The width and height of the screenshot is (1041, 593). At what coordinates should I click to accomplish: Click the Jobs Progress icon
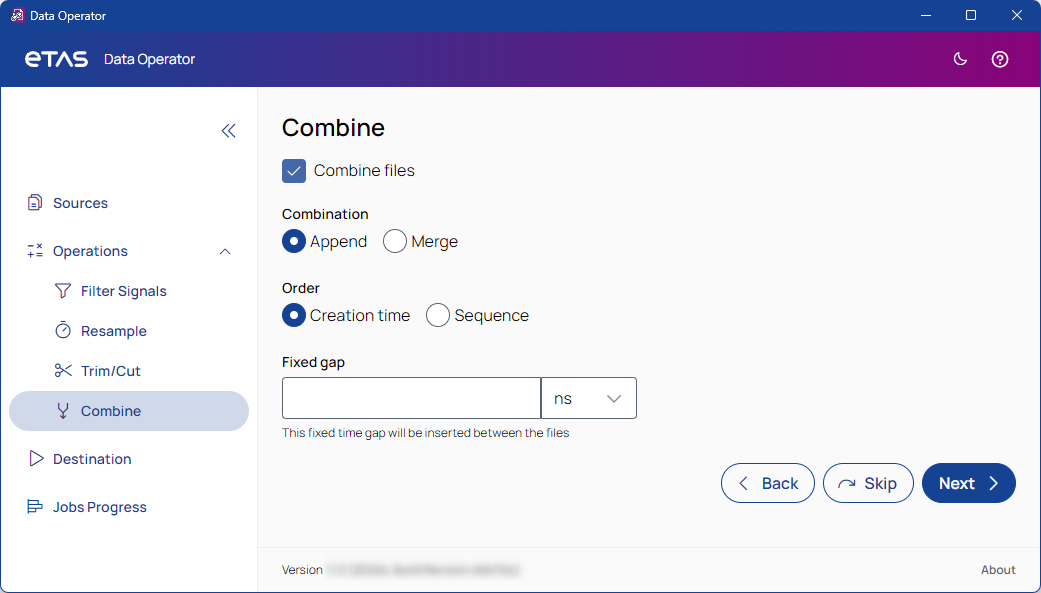tap(35, 507)
